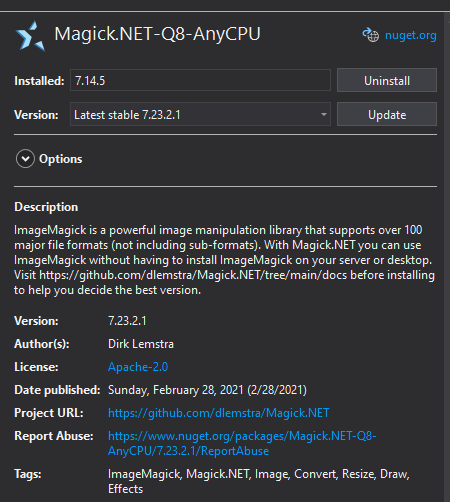Click the Options label to expand settings
Image resolution: width=450 pixels, height=502 pixels.
[61, 159]
